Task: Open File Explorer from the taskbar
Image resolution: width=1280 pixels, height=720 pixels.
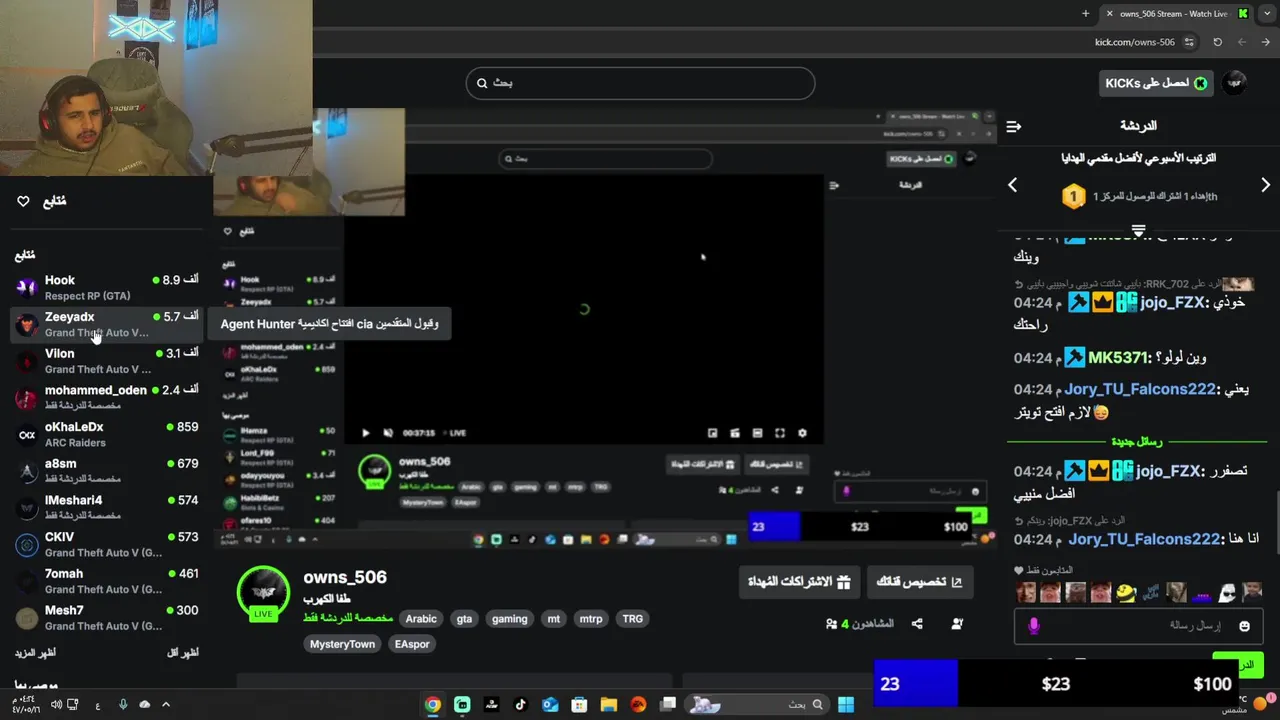Action: [608, 705]
